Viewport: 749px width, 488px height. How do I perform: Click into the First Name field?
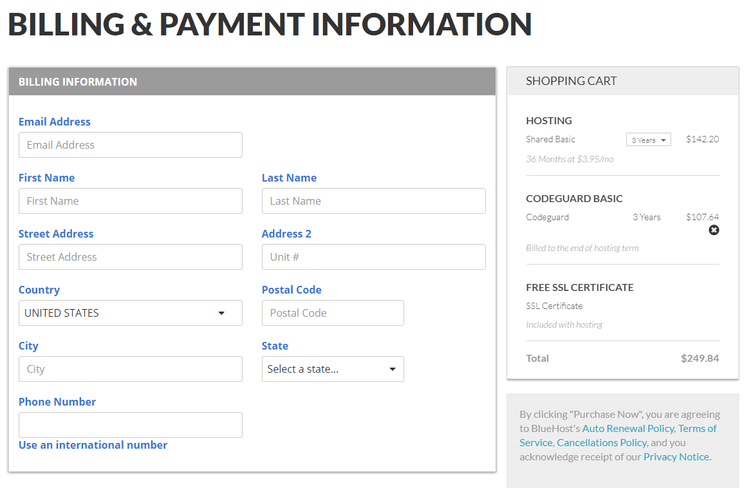pos(130,201)
